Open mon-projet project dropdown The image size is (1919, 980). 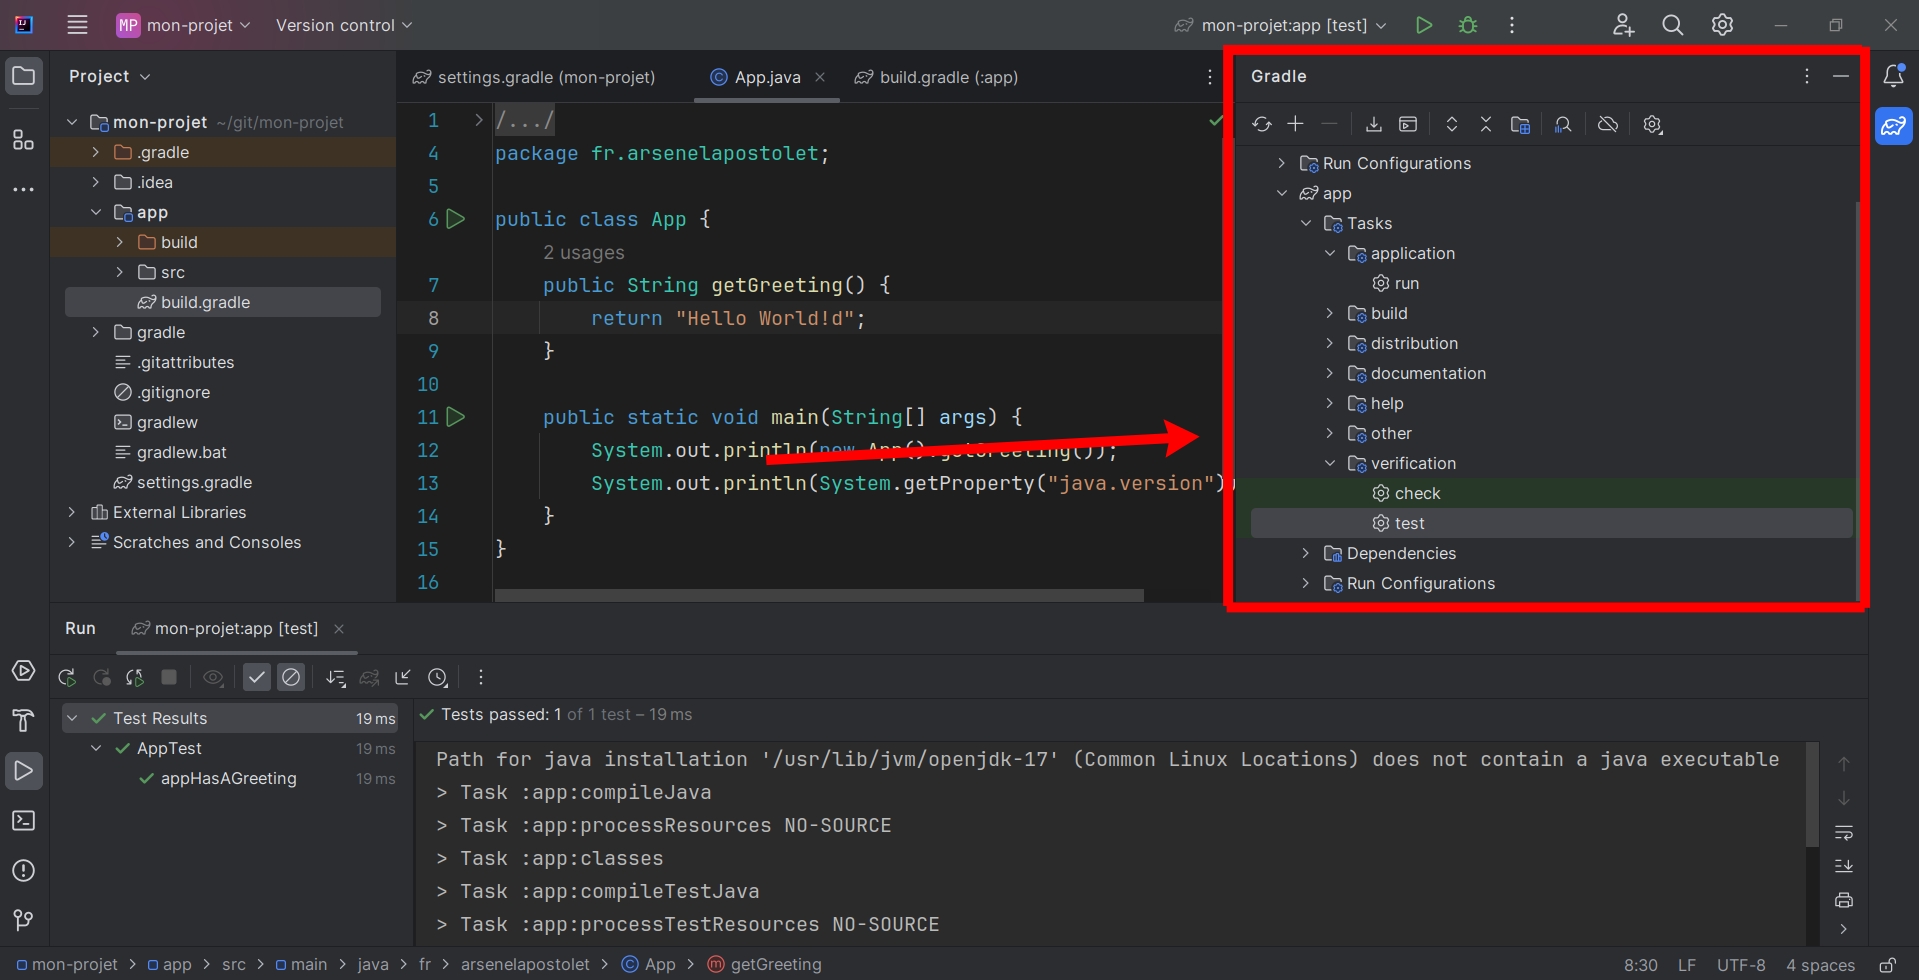coord(183,25)
